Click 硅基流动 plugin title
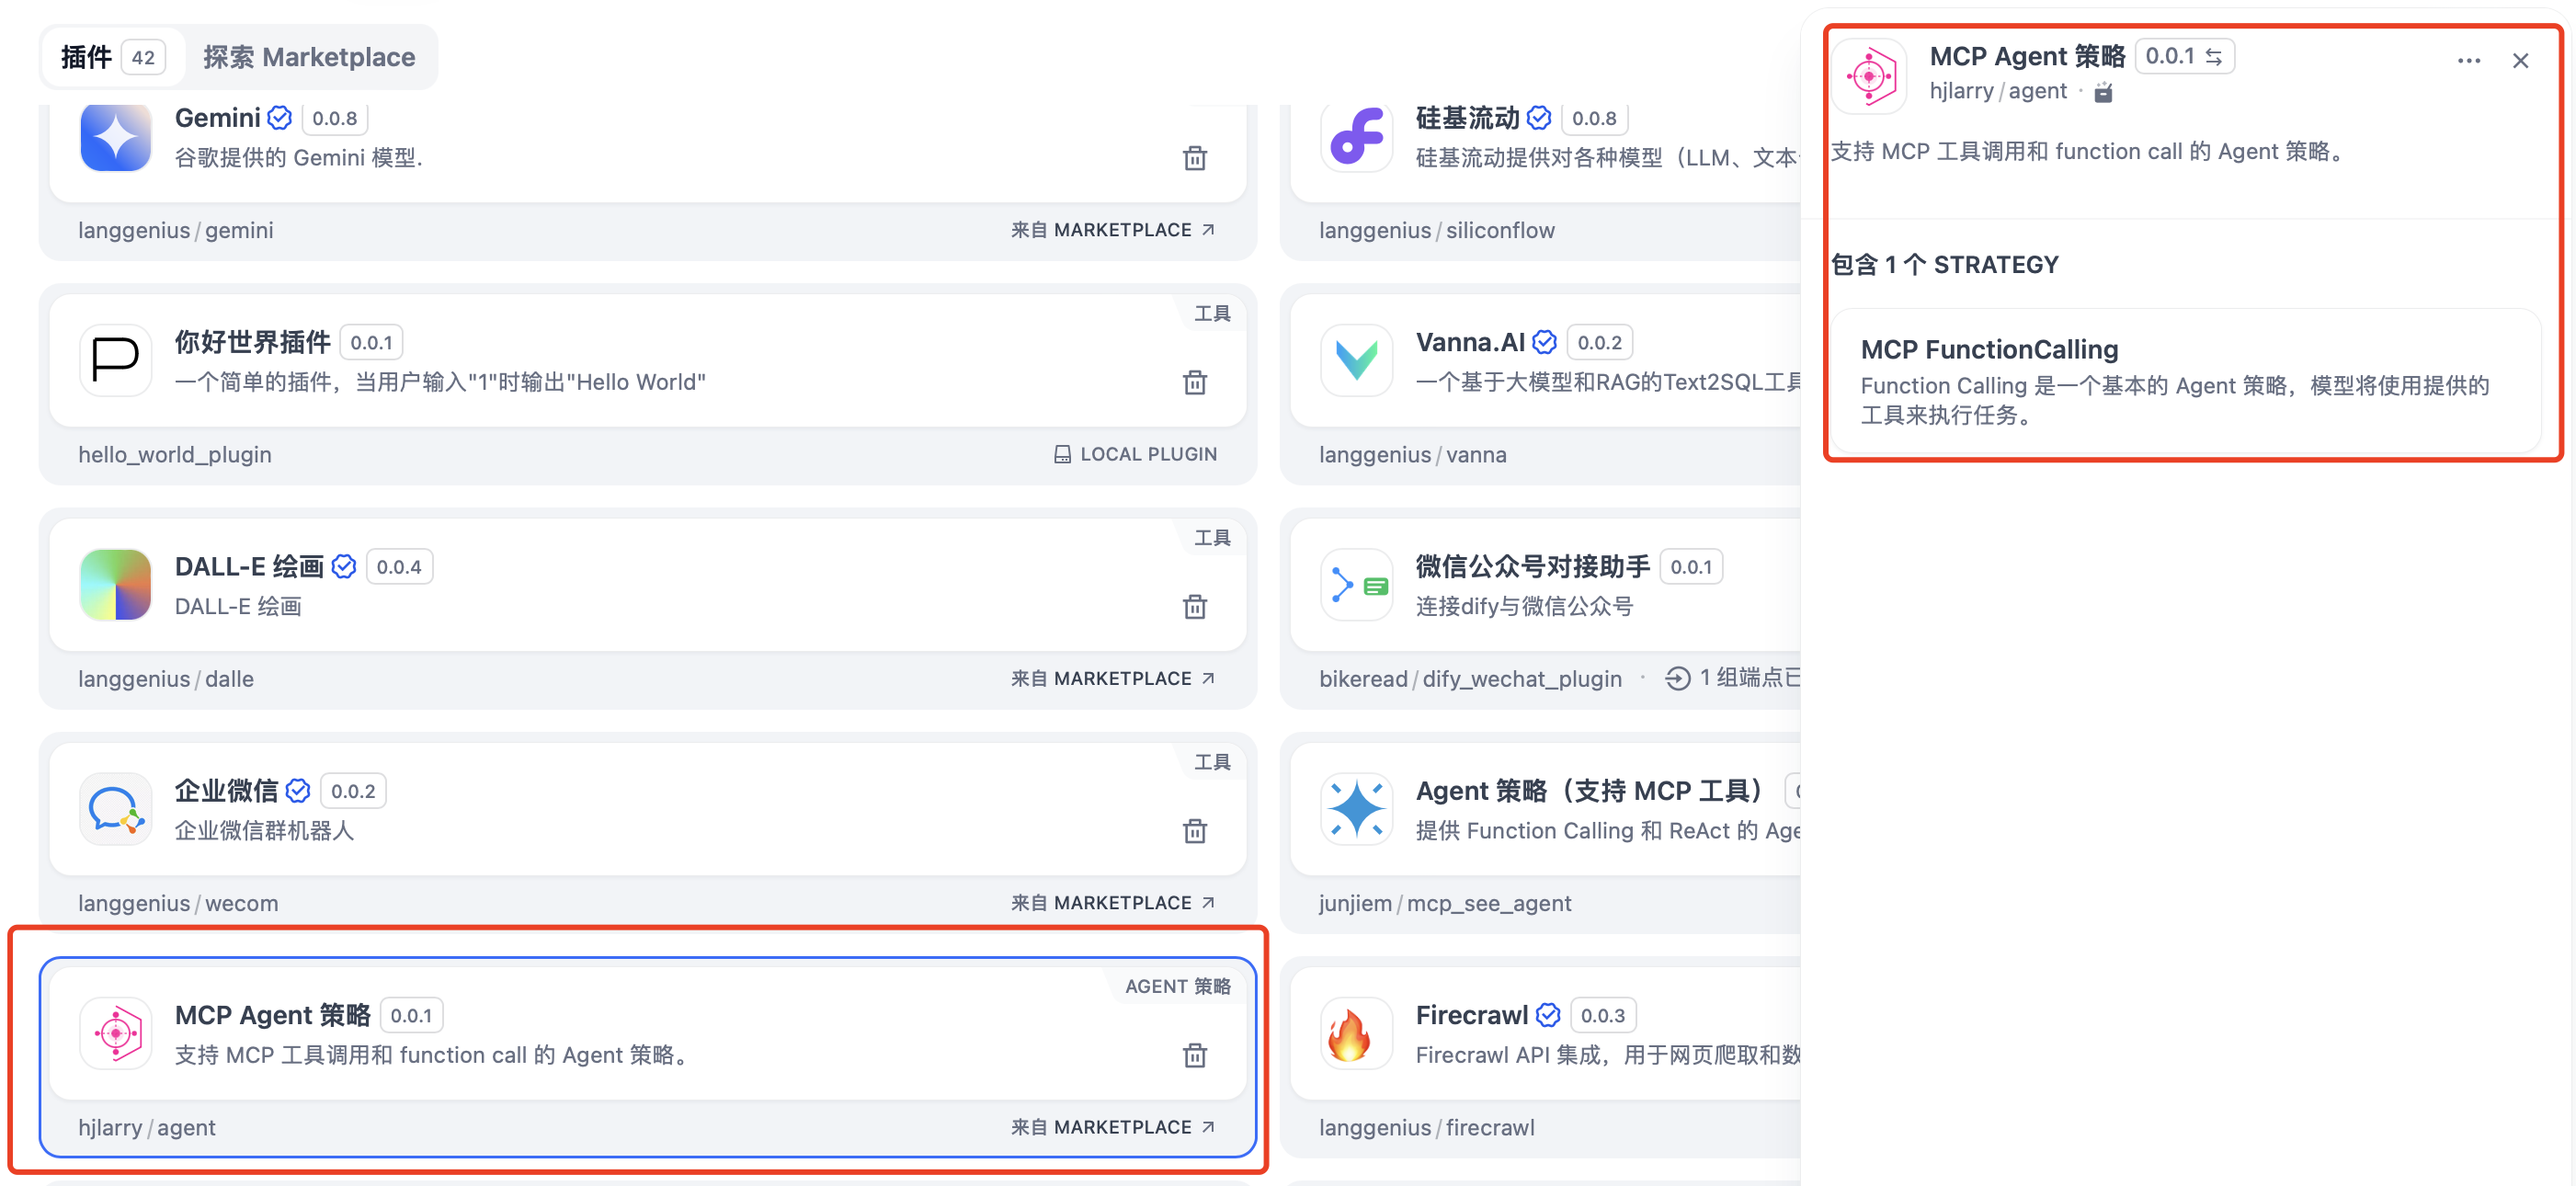 pos(1467,118)
